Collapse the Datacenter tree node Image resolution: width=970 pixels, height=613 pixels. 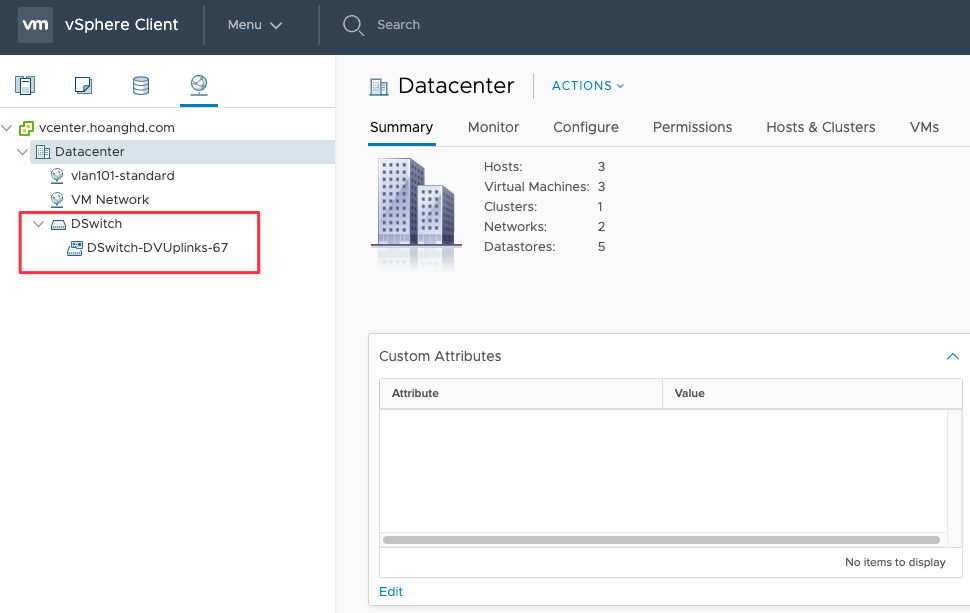click(x=23, y=152)
